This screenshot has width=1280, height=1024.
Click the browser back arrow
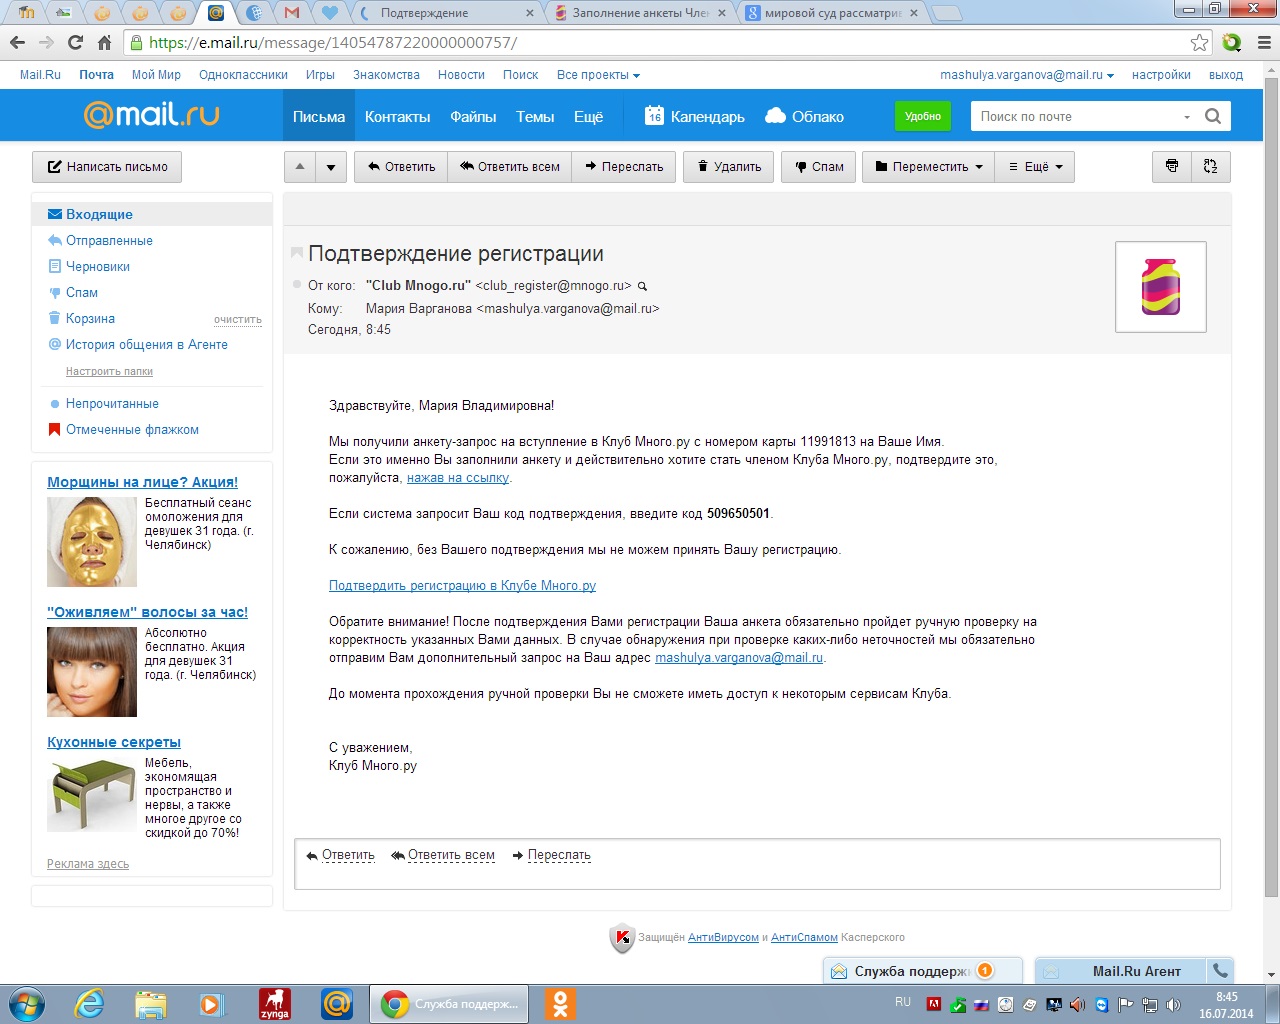click(x=17, y=42)
